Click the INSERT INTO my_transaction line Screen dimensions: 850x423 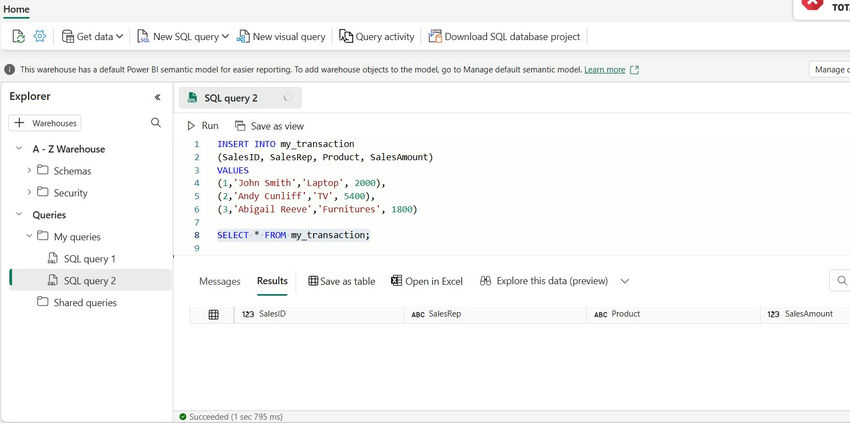[285, 144]
